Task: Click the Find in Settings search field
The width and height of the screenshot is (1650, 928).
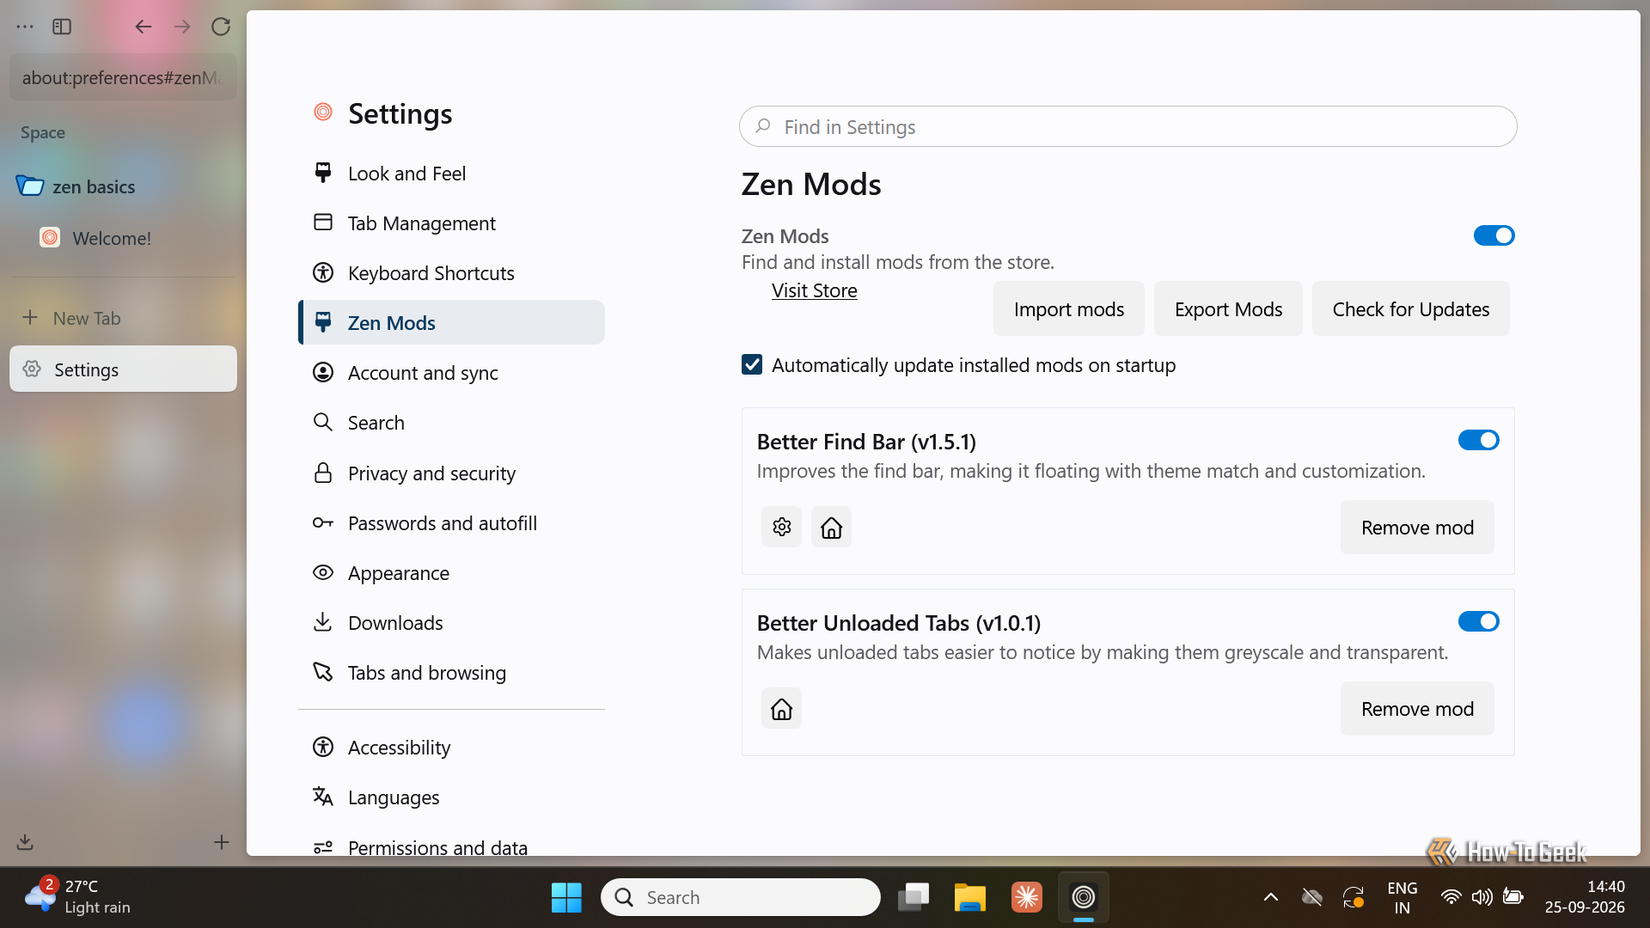Action: [x=1128, y=127]
